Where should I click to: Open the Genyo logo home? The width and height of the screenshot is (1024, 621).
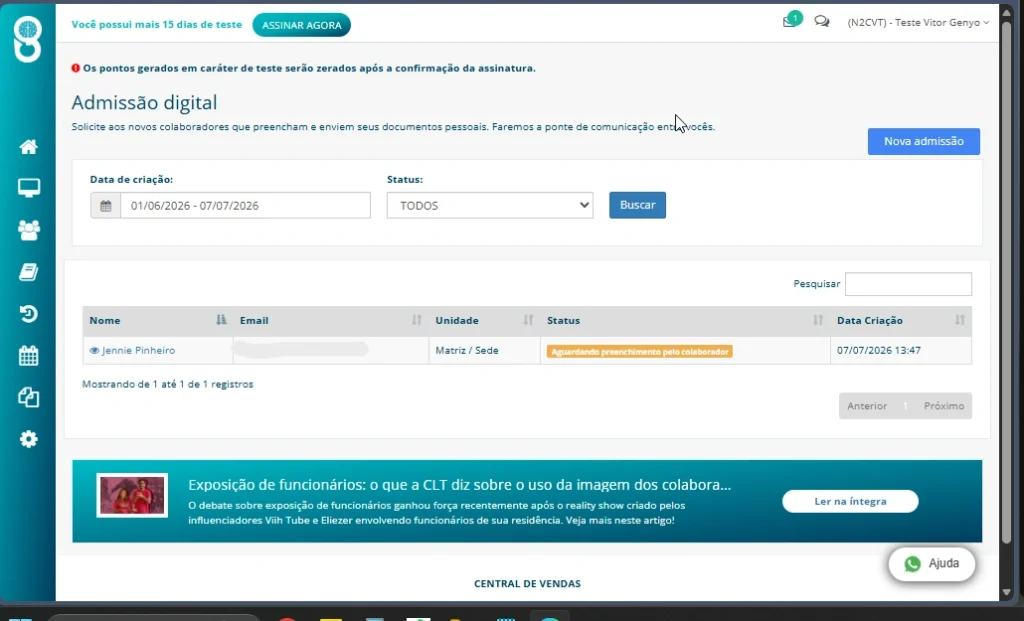27,39
